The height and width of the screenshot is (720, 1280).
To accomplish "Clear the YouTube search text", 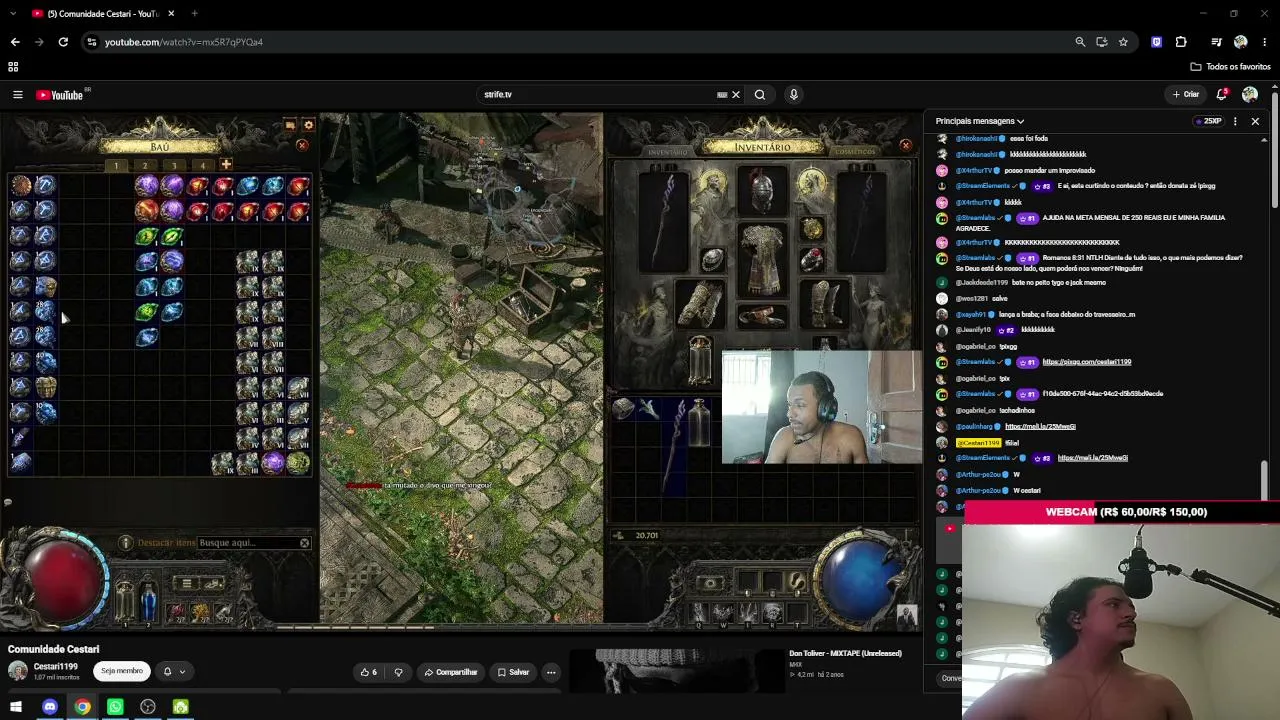I will 735,95.
